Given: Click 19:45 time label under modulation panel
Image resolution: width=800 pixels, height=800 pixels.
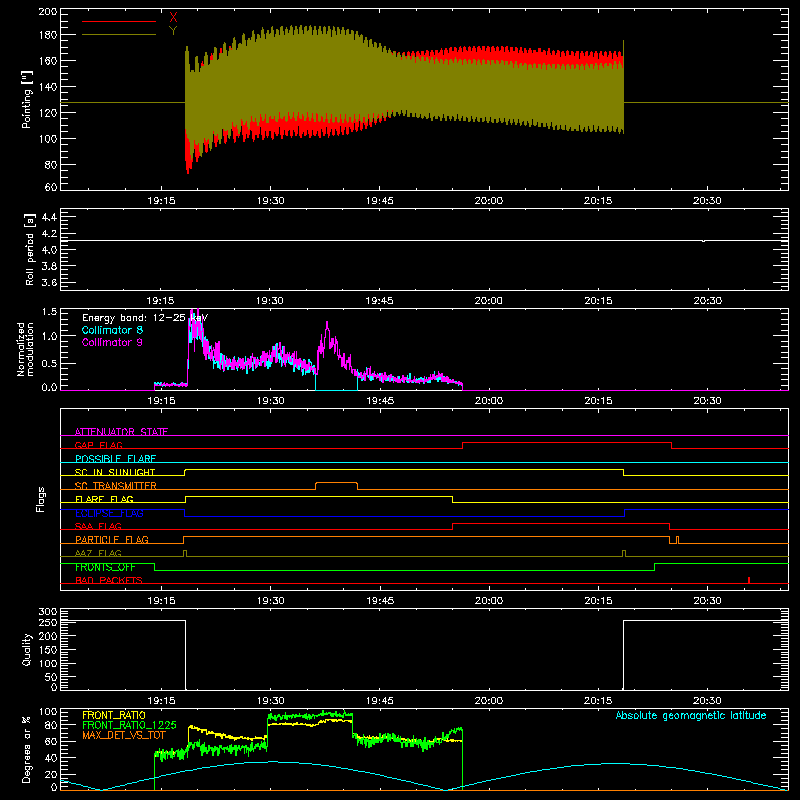Looking at the screenshot, I should coord(380,401).
